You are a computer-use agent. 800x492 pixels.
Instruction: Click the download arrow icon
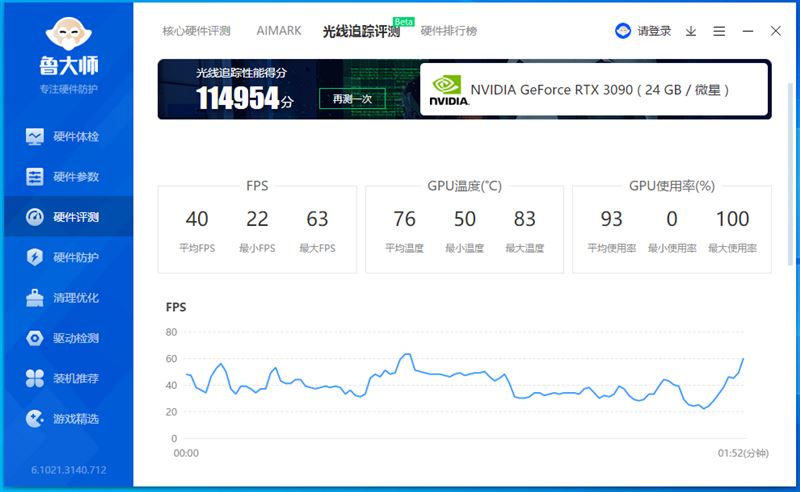tap(691, 32)
